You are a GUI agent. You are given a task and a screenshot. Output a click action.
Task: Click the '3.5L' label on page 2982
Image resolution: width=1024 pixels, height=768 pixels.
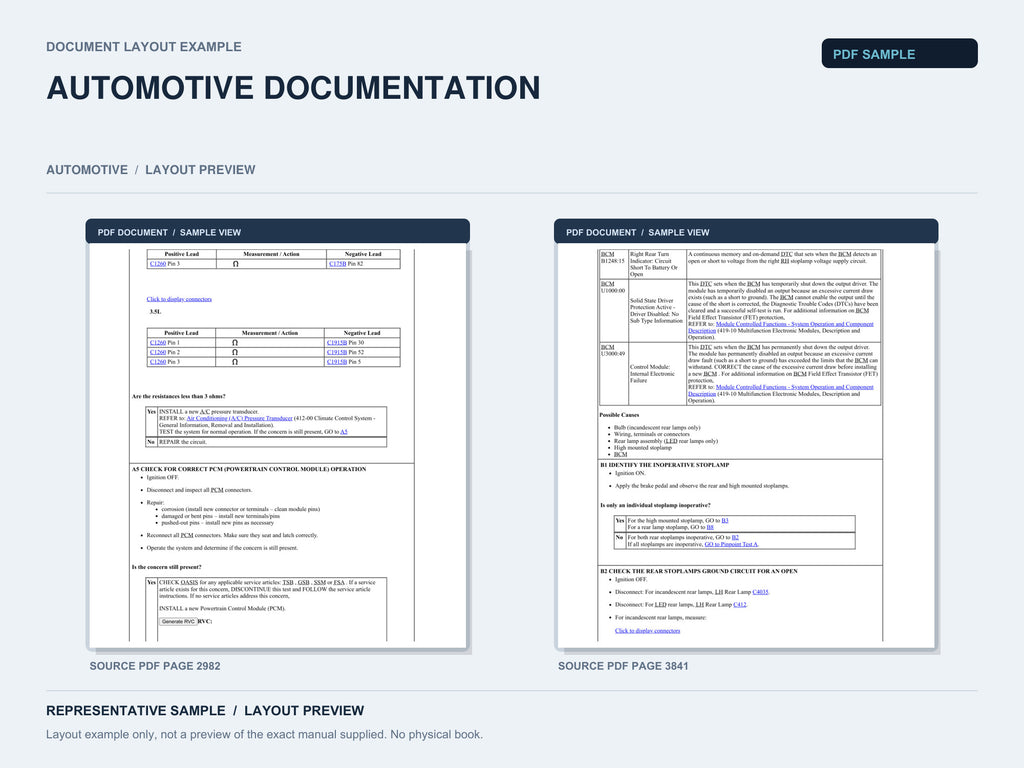point(155,312)
